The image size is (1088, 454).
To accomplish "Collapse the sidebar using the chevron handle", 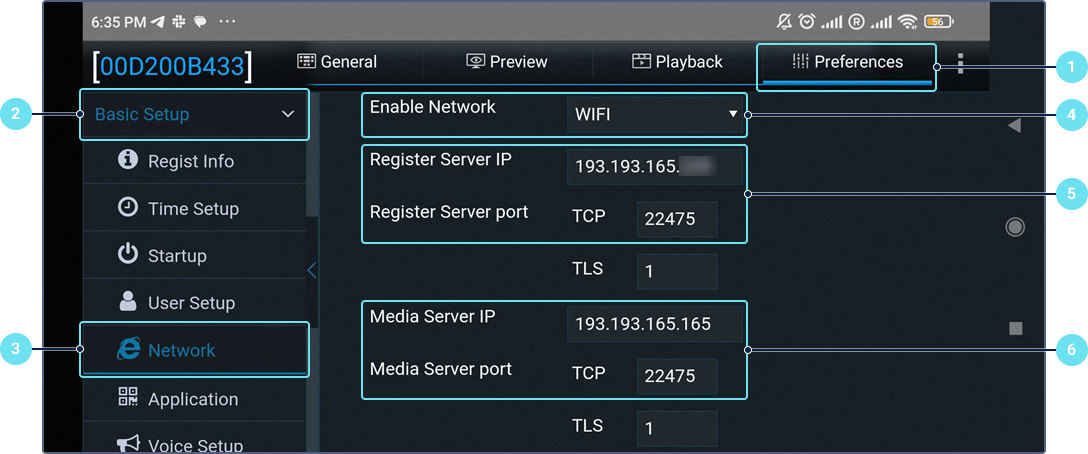I will click(x=311, y=270).
